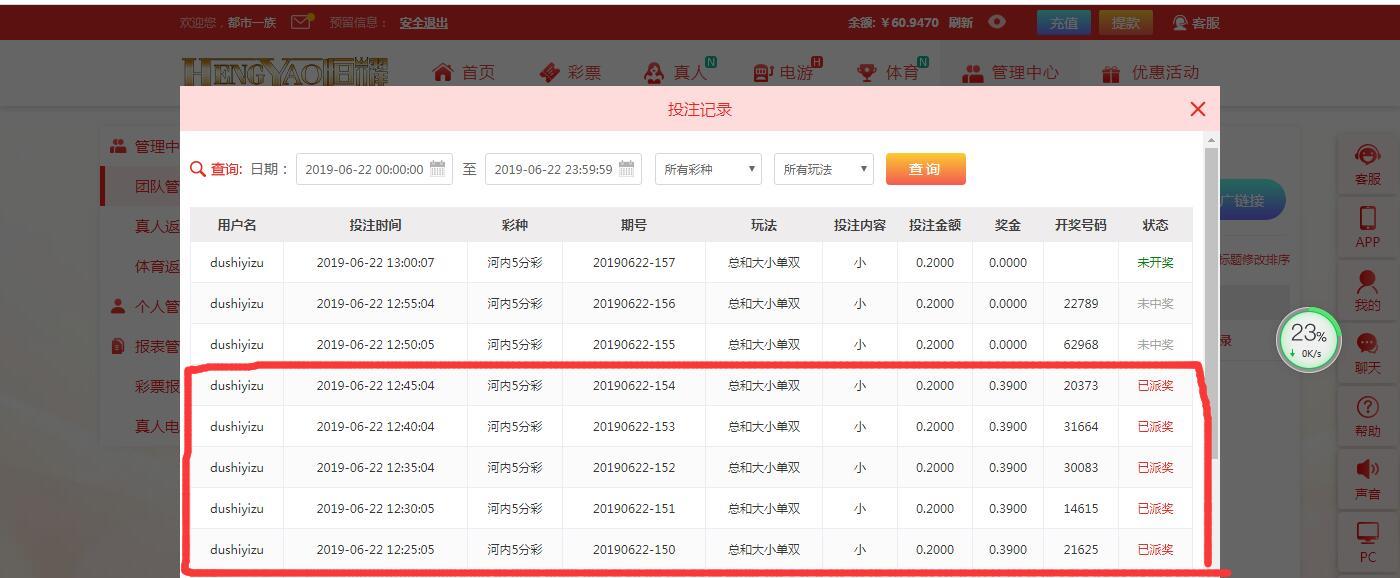Screen dimensions: 1400x578
Task: Click the 安全退出 logout link
Action: tap(423, 22)
